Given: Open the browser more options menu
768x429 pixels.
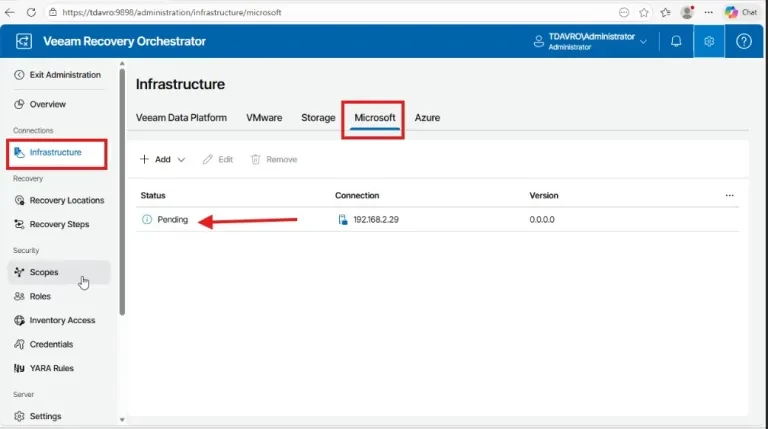Looking at the screenshot, I should click(709, 13).
